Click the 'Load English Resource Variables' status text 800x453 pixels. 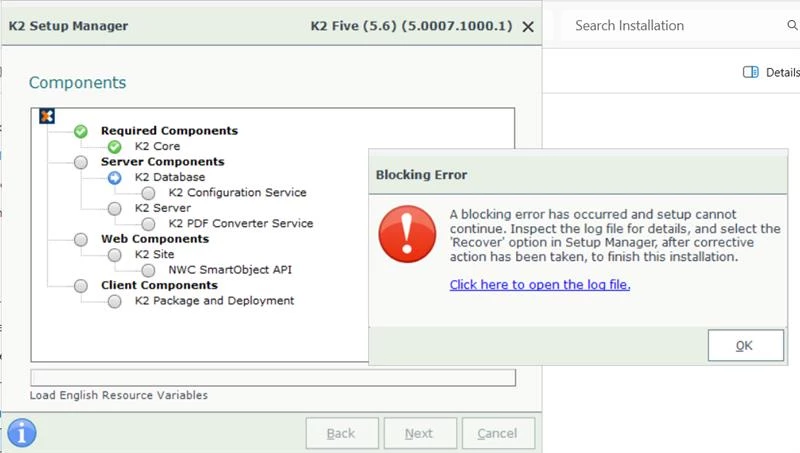(119, 395)
